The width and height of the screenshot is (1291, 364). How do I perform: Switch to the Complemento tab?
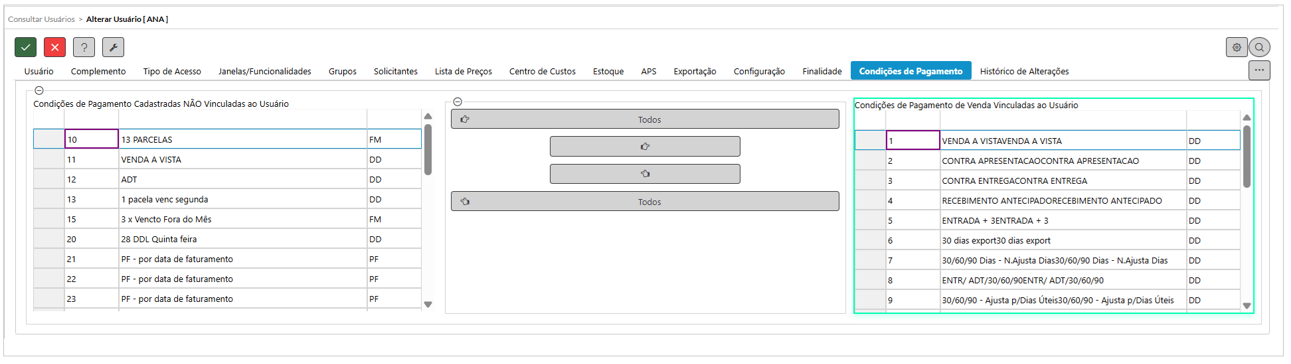(98, 71)
